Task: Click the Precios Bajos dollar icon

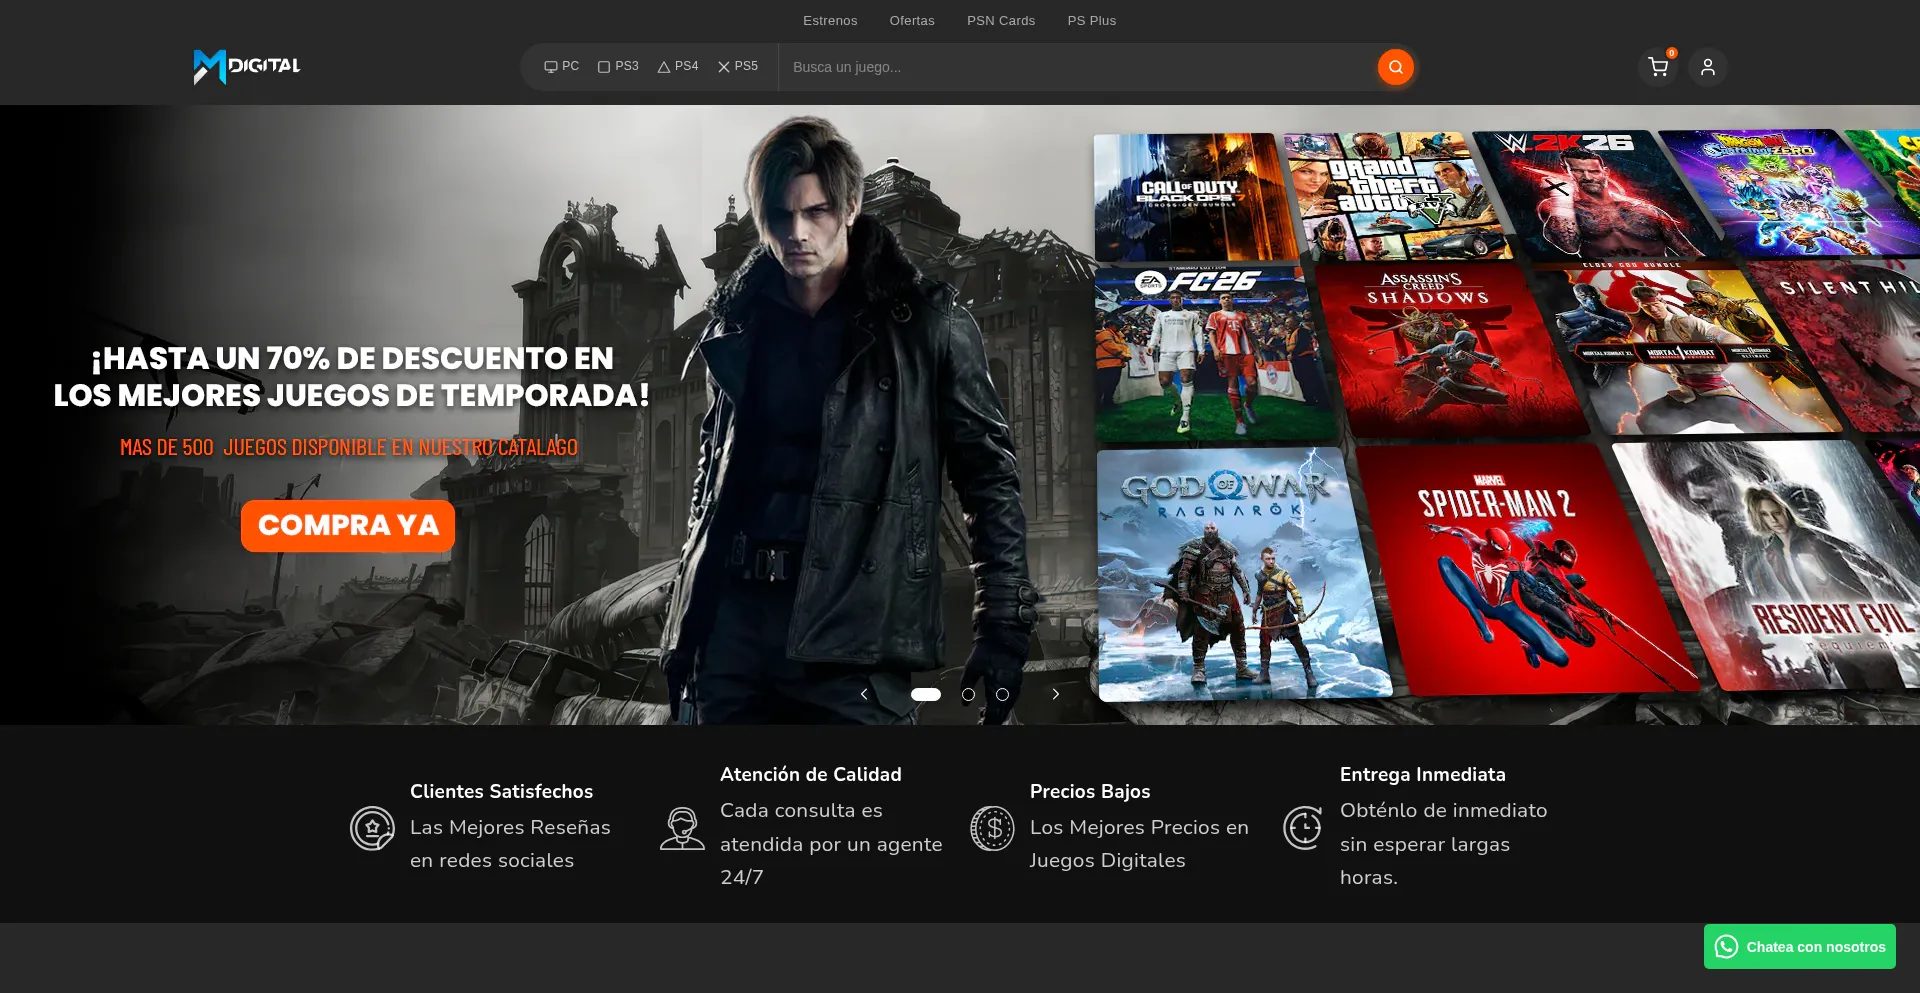Action: coord(992,828)
